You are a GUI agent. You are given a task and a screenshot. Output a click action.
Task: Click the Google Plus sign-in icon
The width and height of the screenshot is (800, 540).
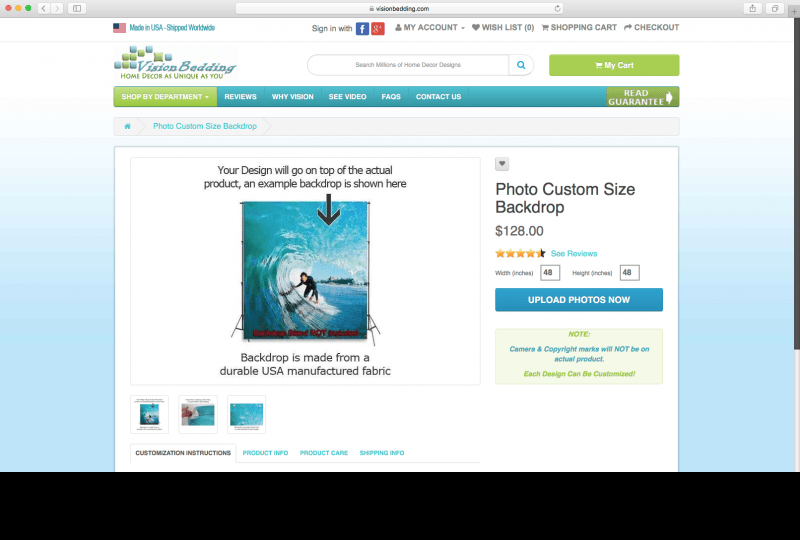(x=378, y=29)
